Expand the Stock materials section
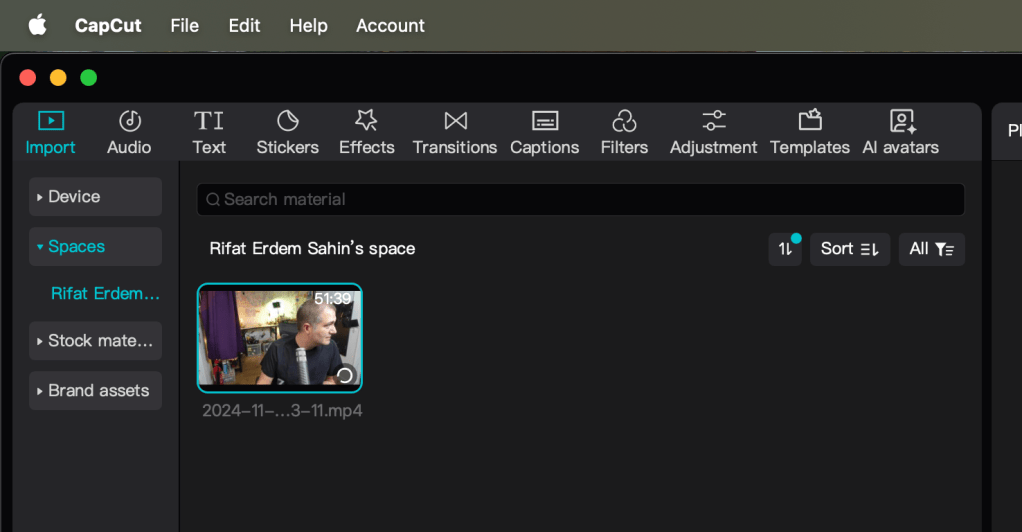1022x532 pixels. (x=95, y=340)
